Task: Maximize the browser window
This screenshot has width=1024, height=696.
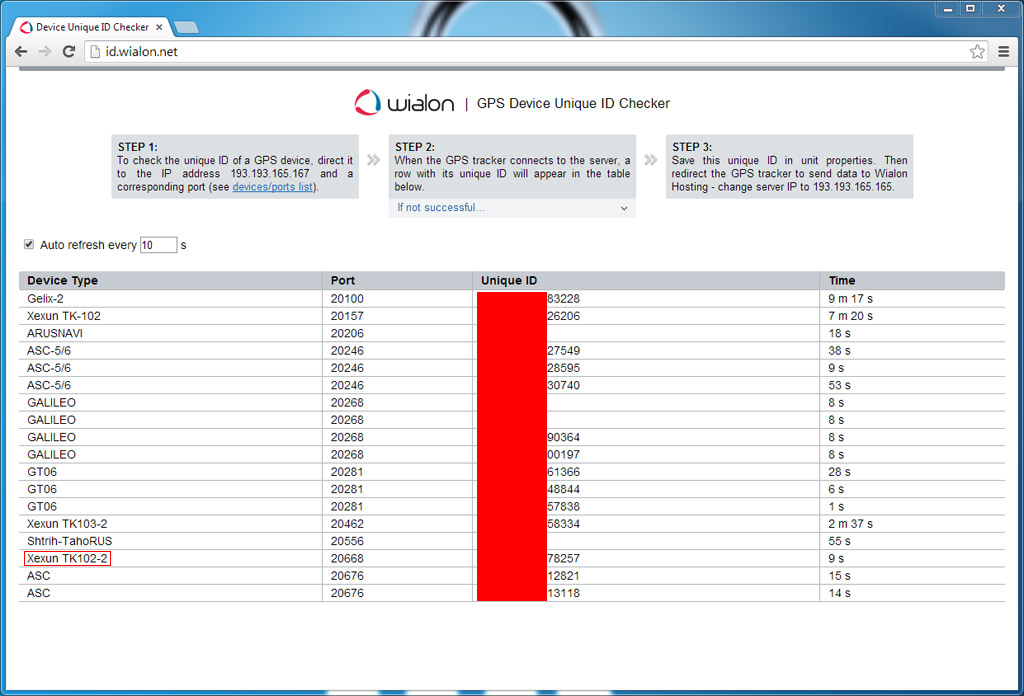Action: (x=970, y=8)
